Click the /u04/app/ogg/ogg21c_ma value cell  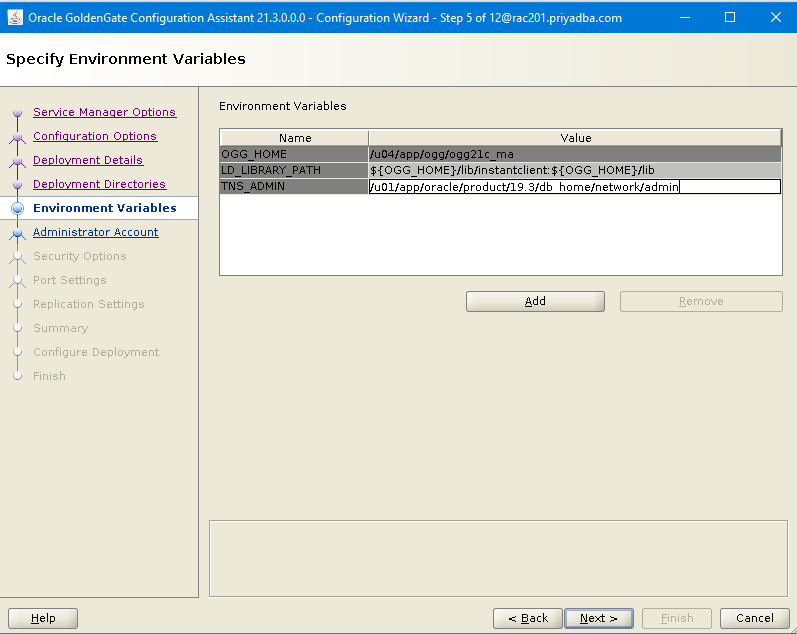click(x=575, y=154)
